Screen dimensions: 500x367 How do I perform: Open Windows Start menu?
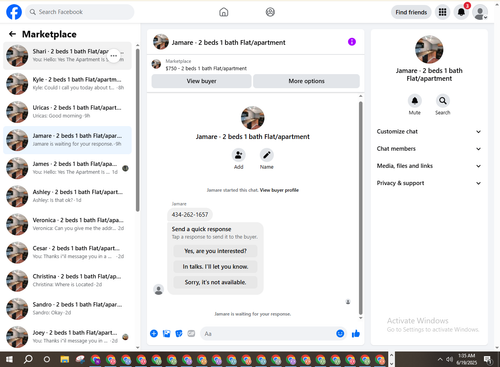tap(9, 359)
